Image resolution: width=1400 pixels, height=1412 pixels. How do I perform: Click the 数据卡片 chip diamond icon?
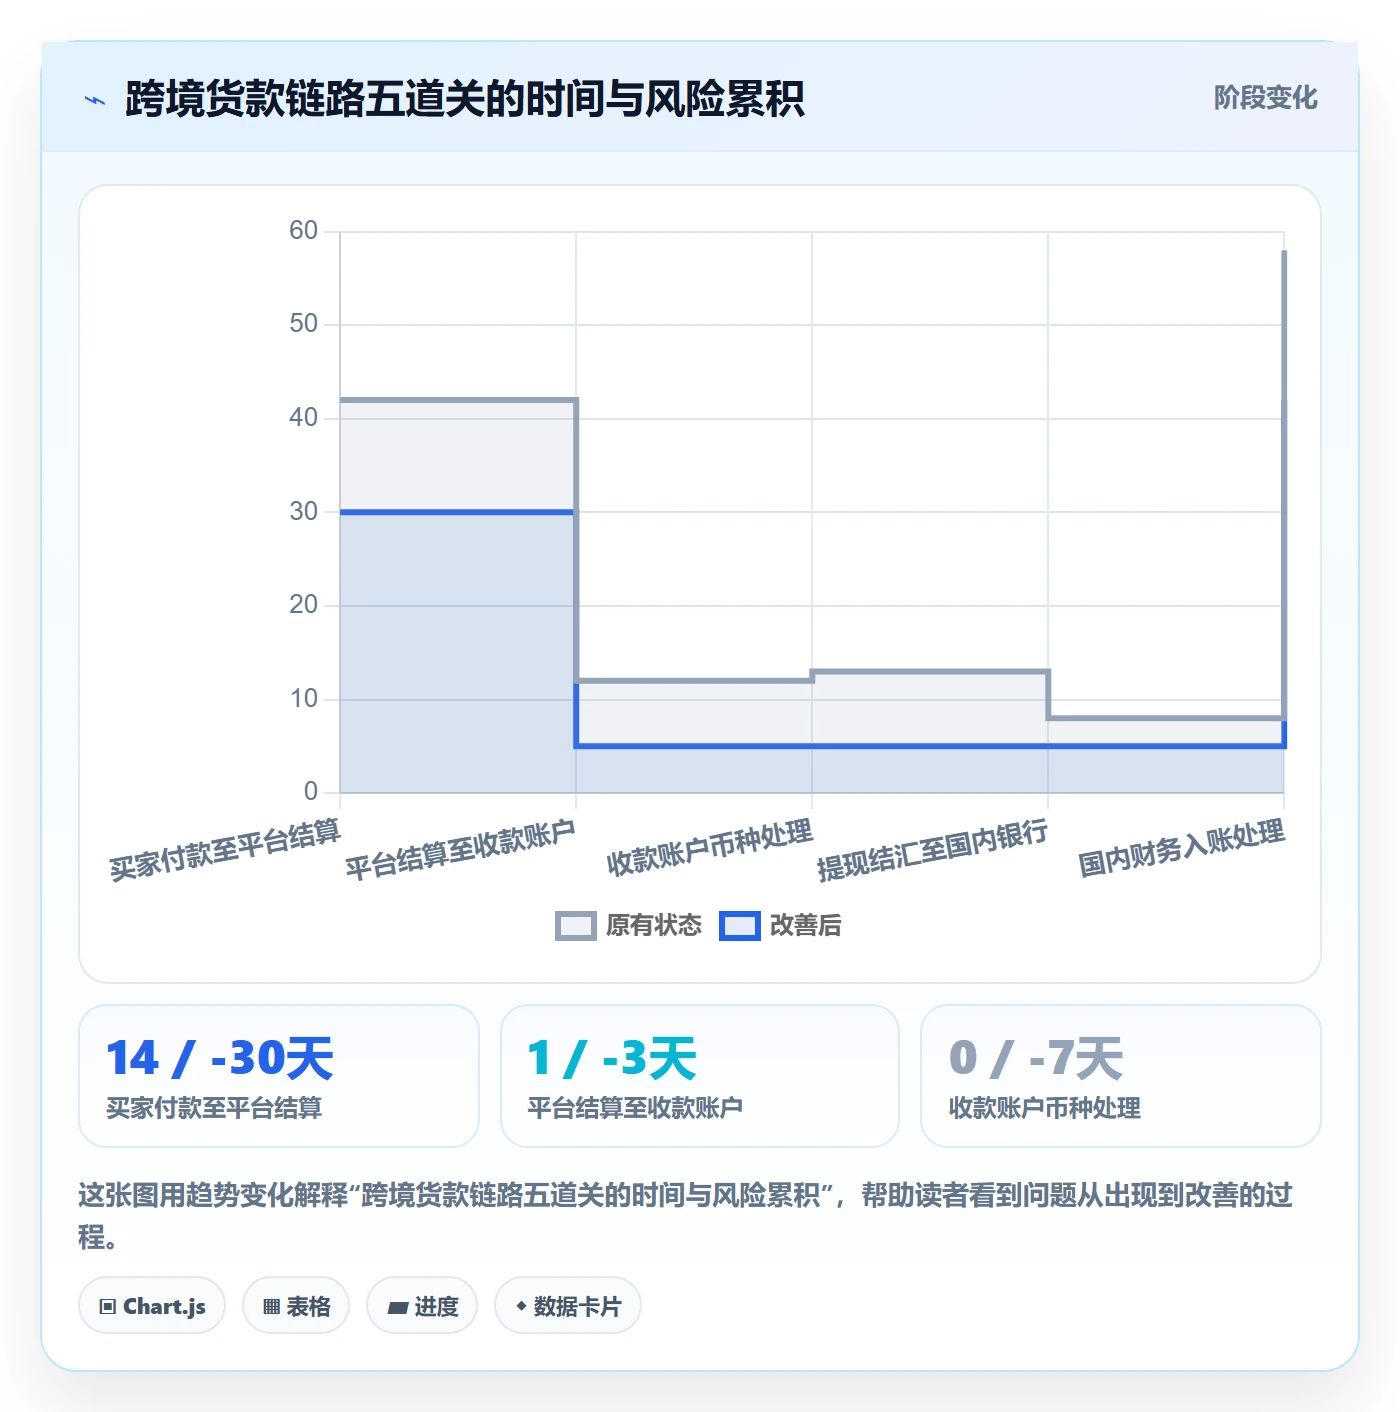(x=521, y=1306)
